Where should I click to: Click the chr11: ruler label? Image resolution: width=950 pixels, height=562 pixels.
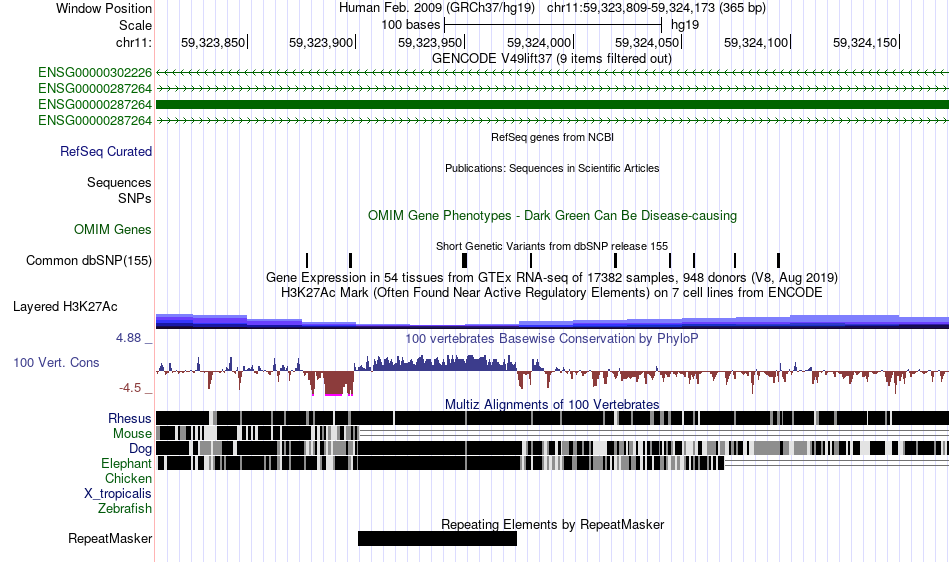pos(134,42)
